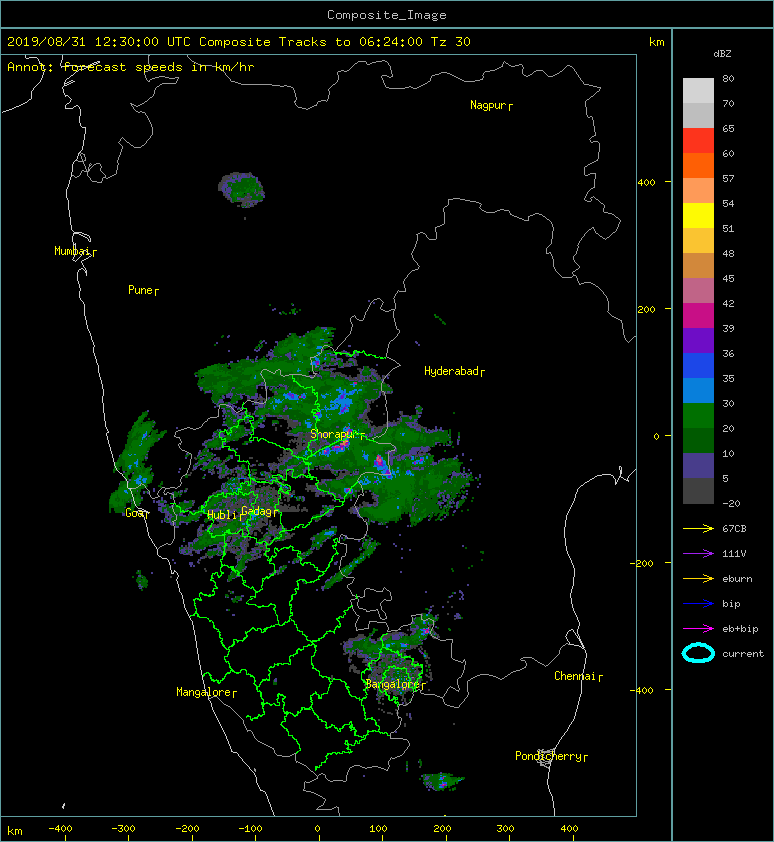The height and width of the screenshot is (842, 774).
Task: Click the 'Annot: forecast speeds in km/hr' text
Action: click(131, 67)
